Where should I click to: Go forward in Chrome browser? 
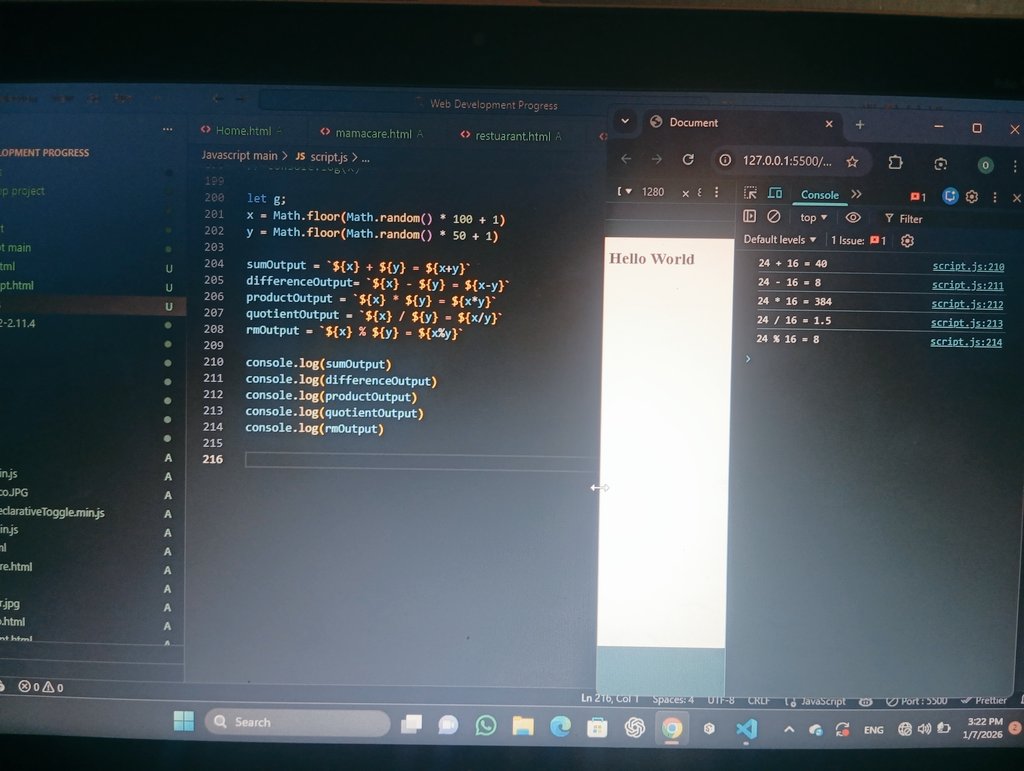point(656,159)
